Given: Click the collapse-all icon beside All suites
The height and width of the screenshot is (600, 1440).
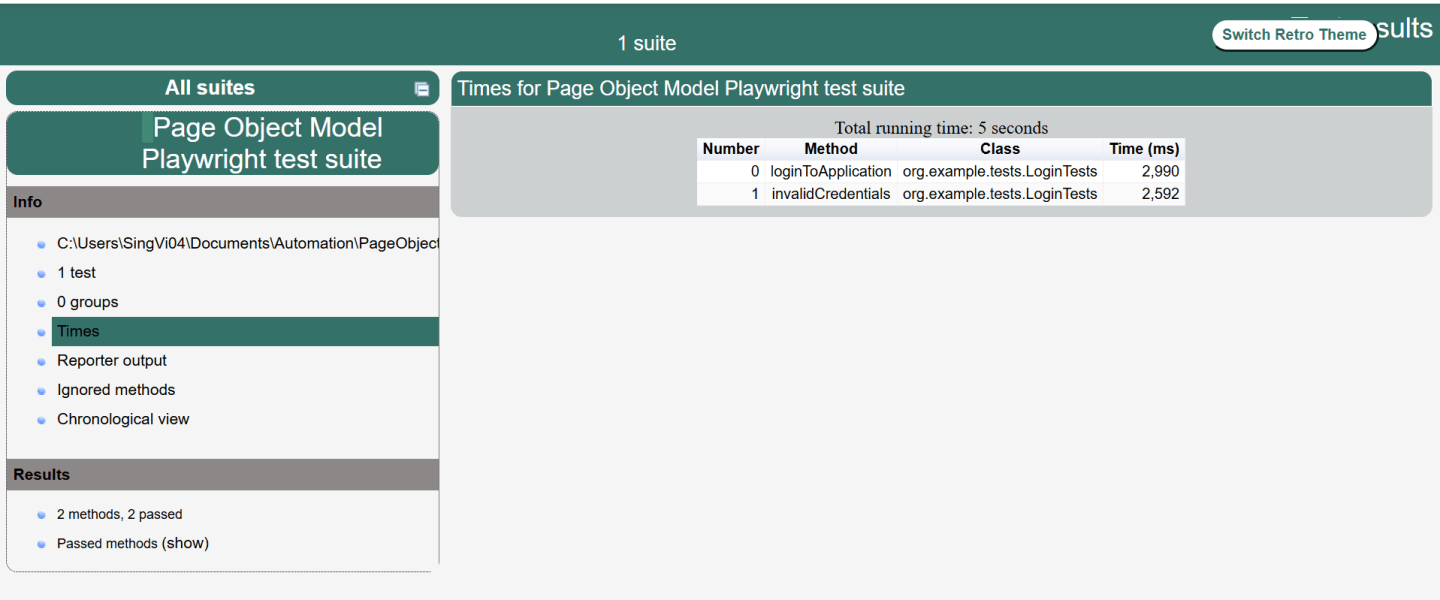Looking at the screenshot, I should tap(421, 88).
